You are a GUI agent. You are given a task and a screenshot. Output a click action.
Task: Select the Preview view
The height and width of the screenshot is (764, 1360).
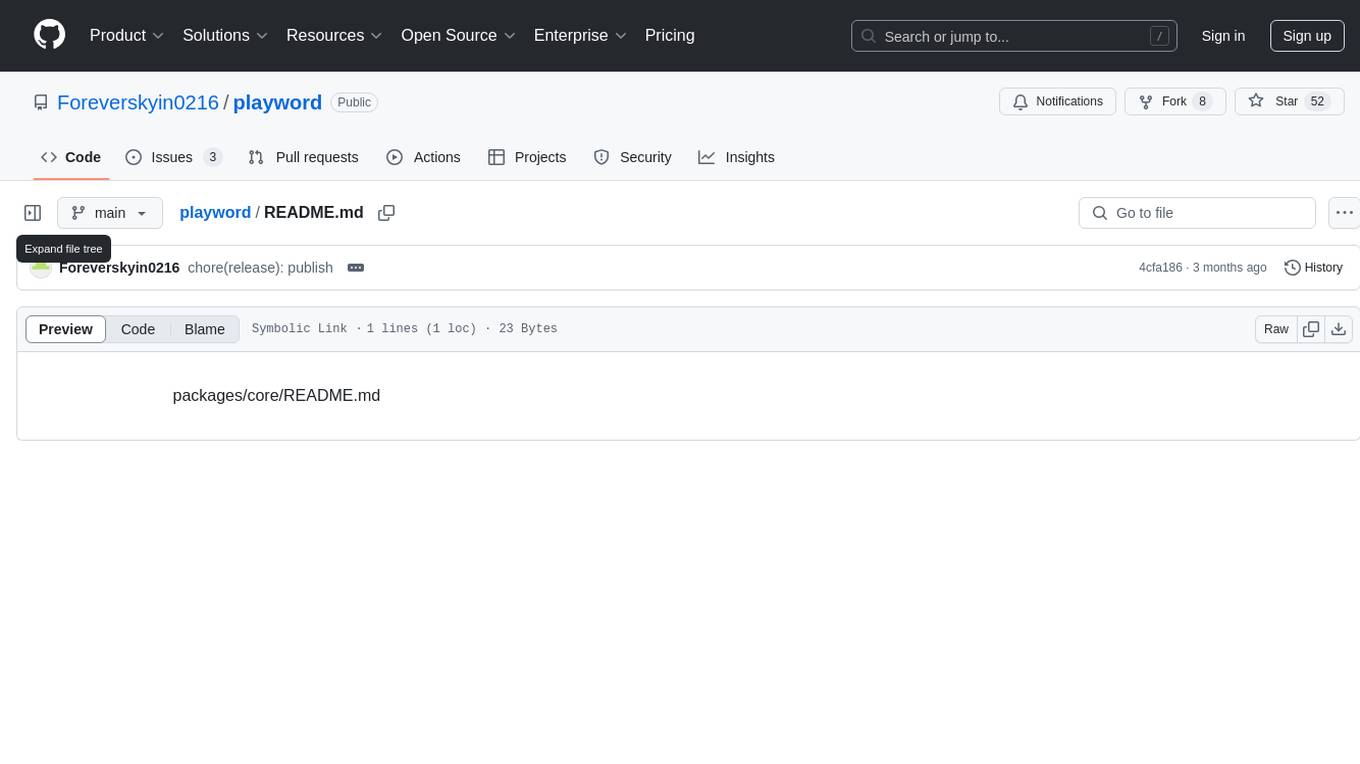(66, 329)
